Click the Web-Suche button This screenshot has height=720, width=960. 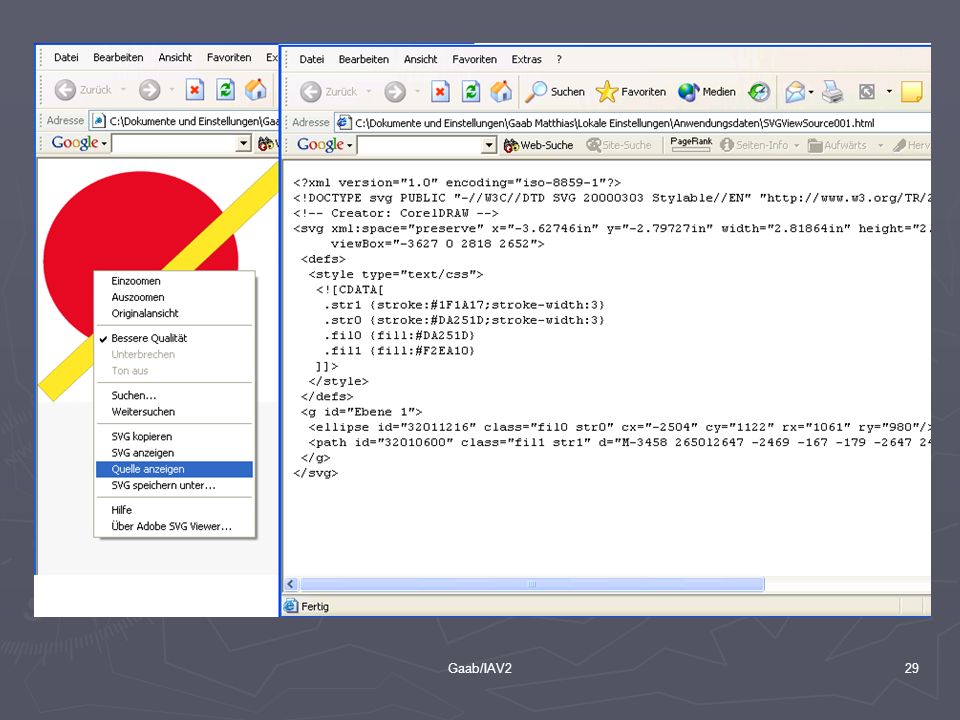click(x=538, y=145)
